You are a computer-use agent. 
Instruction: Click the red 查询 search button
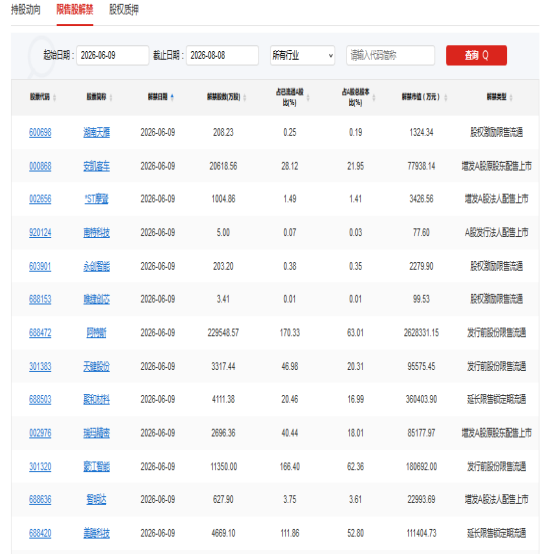[x=476, y=56]
